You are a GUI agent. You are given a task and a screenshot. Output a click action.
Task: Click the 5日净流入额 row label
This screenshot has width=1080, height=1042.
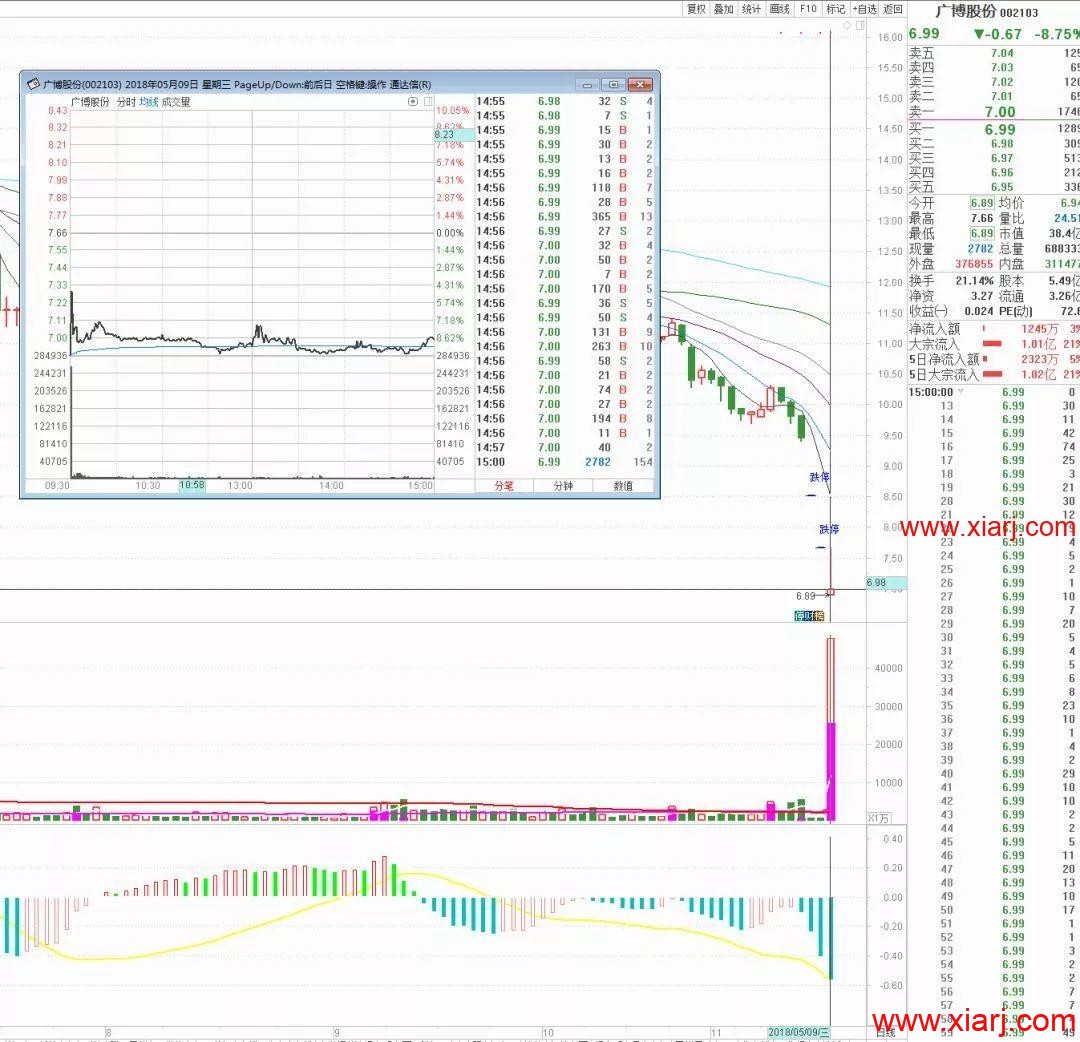(944, 359)
